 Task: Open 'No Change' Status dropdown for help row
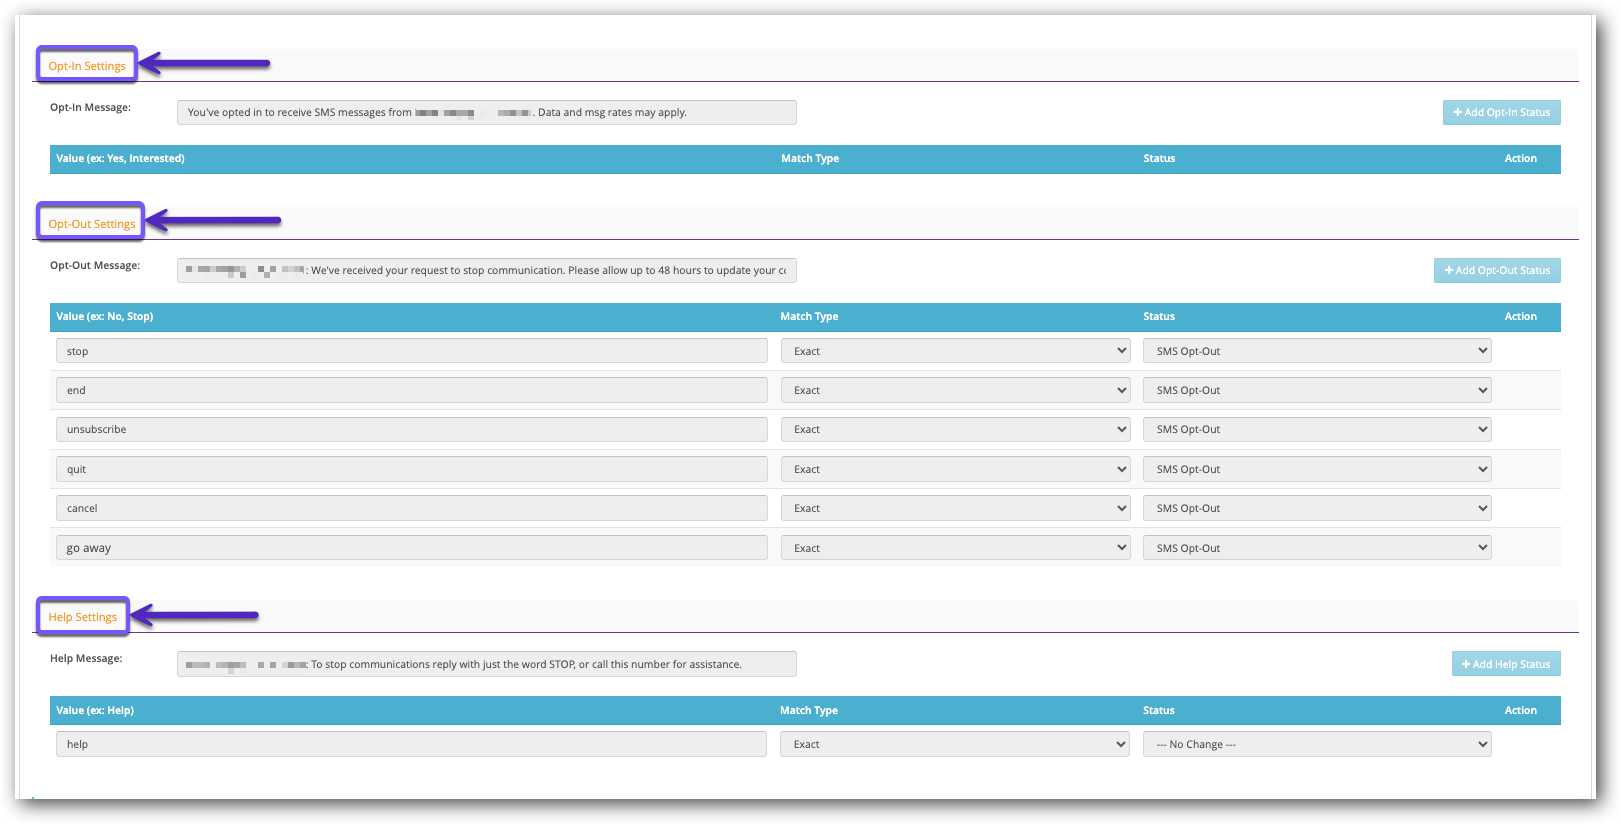point(1317,744)
